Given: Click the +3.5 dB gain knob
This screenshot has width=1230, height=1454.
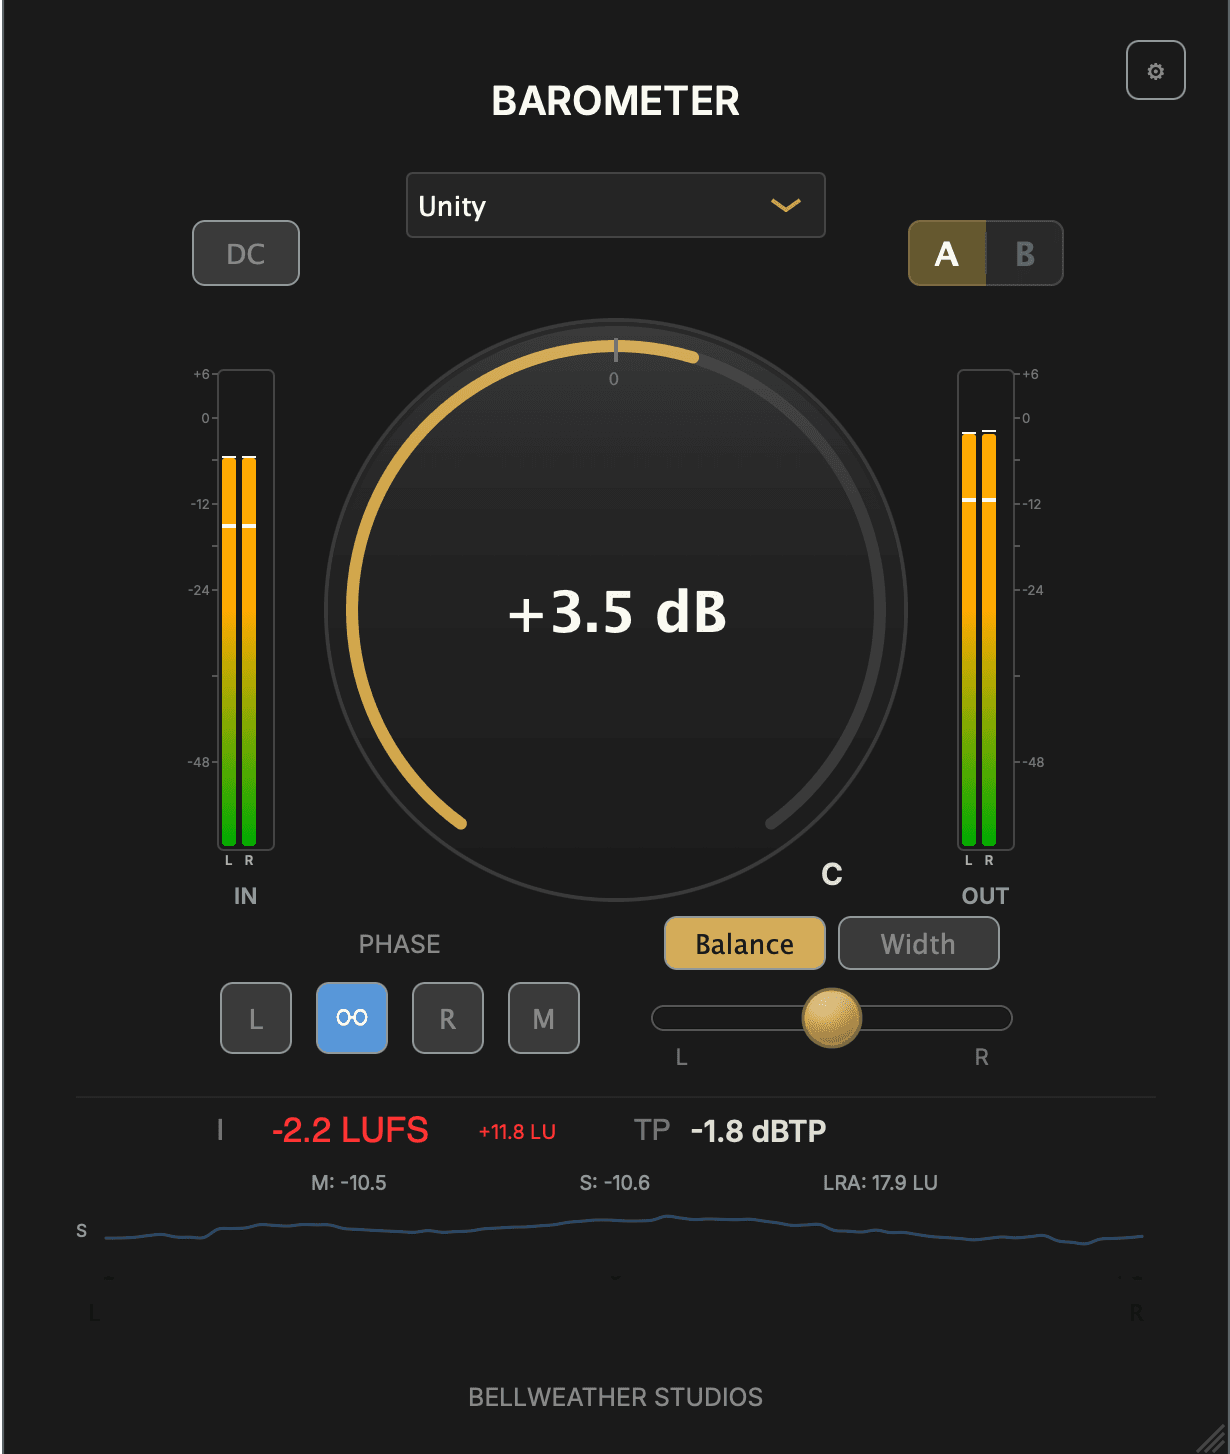Looking at the screenshot, I should tap(616, 614).
